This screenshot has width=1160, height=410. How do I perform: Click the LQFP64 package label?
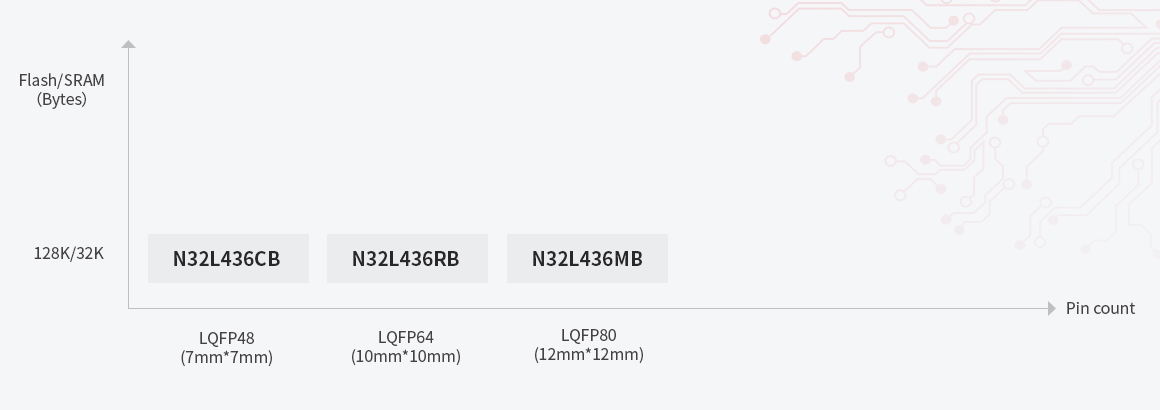(406, 337)
